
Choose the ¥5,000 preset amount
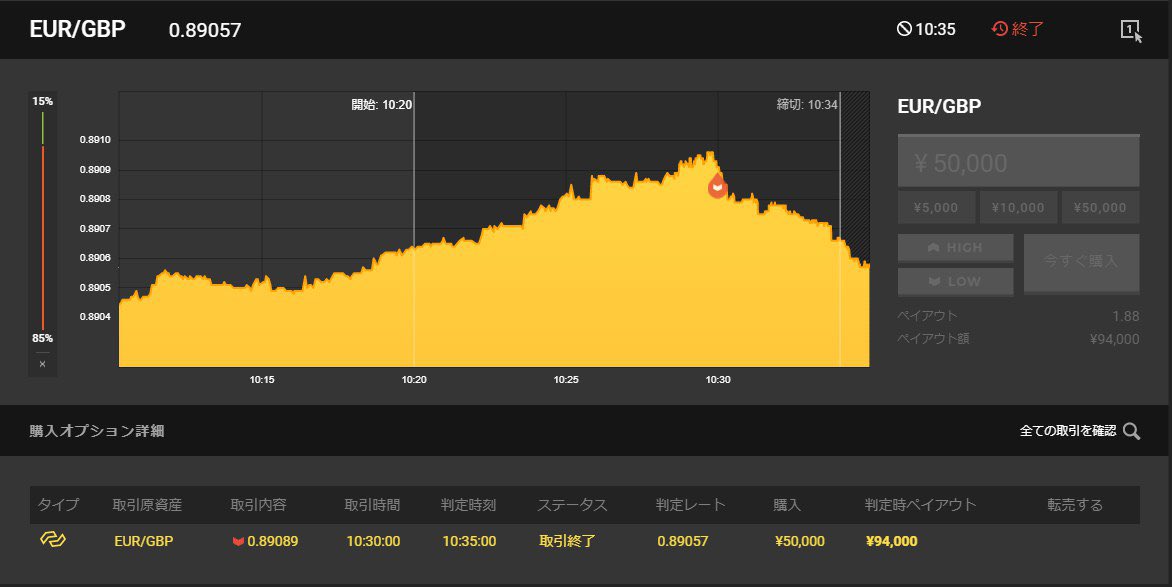937,208
